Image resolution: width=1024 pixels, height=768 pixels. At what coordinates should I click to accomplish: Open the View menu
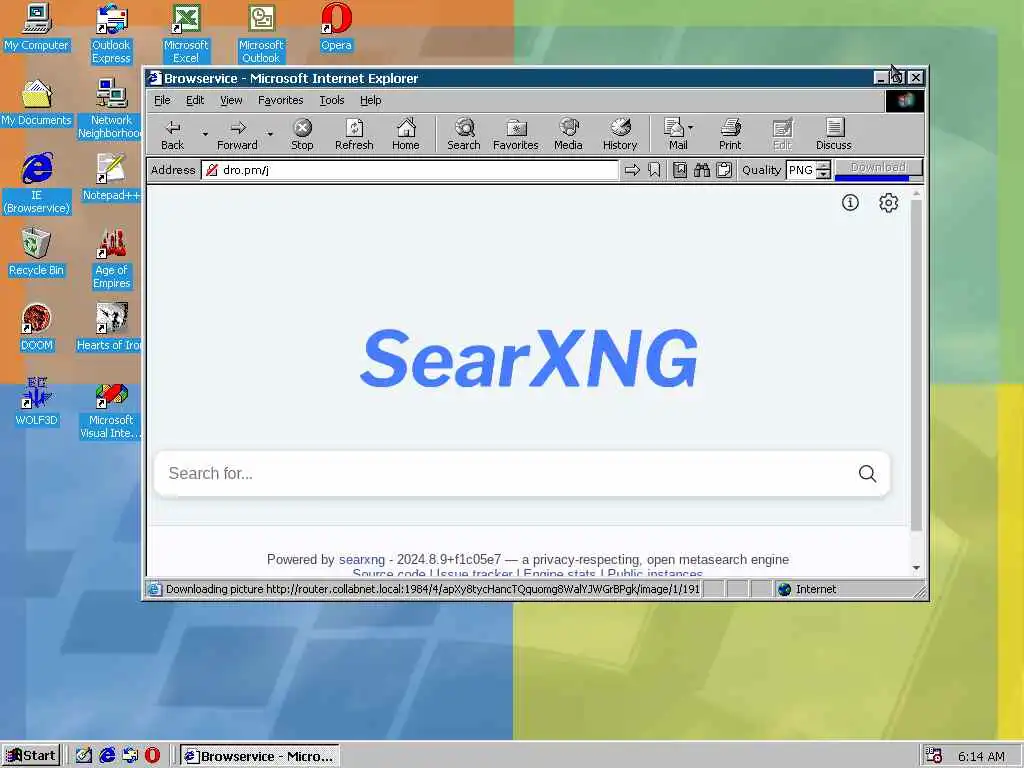click(231, 101)
